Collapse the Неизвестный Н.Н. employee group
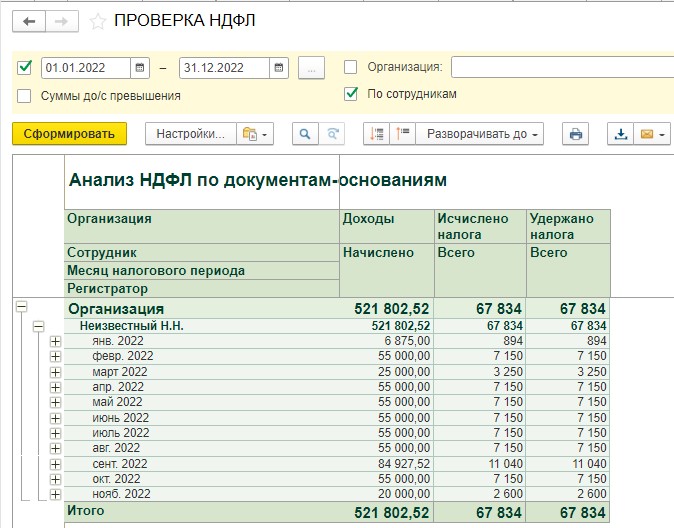674x528 pixels. (x=39, y=326)
